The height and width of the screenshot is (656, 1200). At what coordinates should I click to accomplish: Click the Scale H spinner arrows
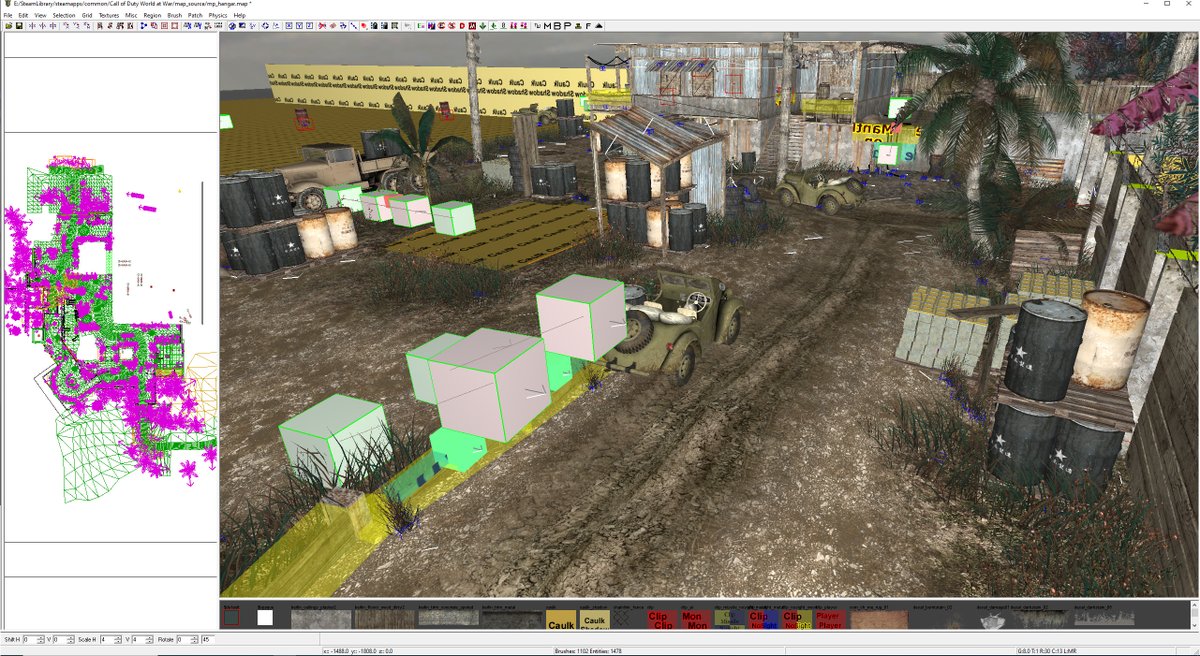(118, 639)
